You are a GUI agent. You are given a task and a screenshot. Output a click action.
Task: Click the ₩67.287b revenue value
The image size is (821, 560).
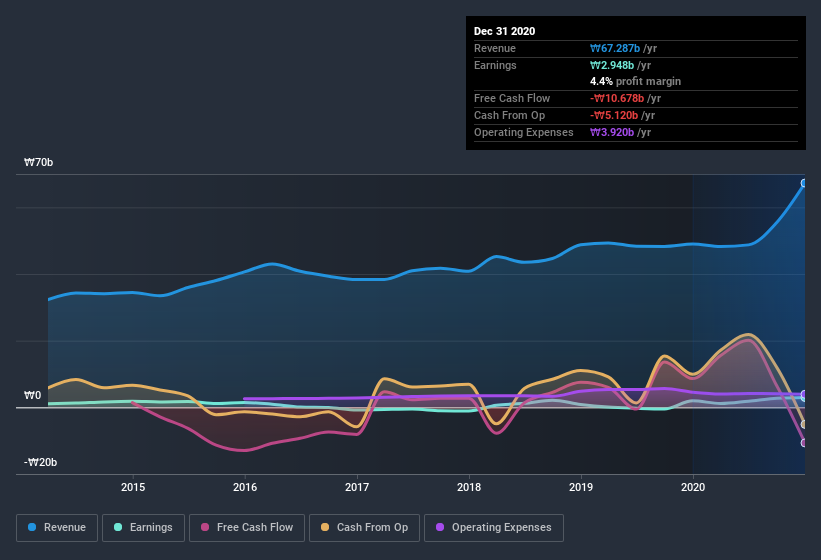(615, 49)
